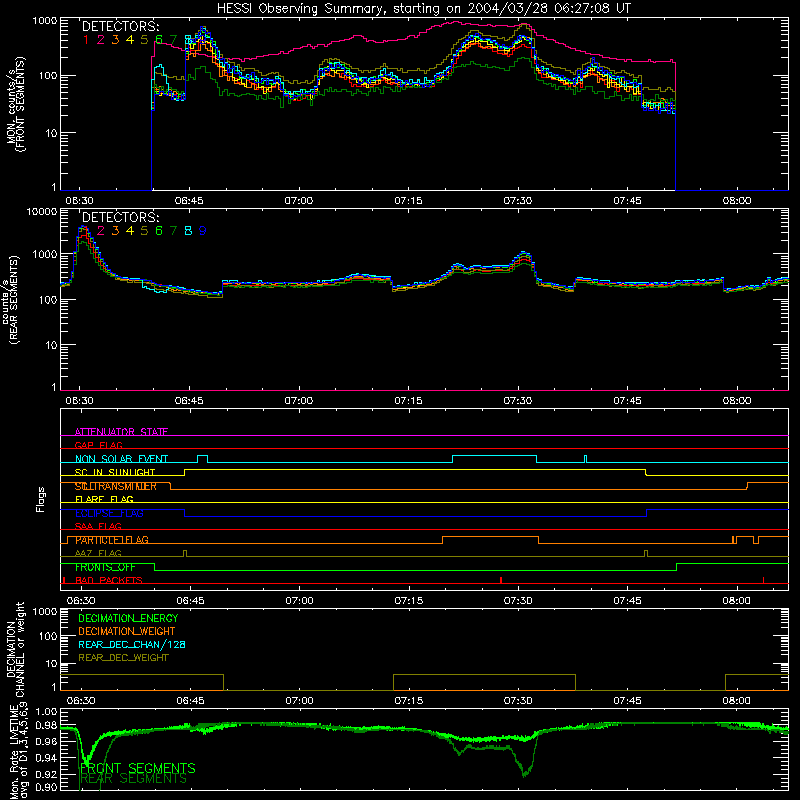Viewport: 800px width, 800px height.
Task: Click the REAR SEGMENTS livetime legend label
Action: (134, 779)
